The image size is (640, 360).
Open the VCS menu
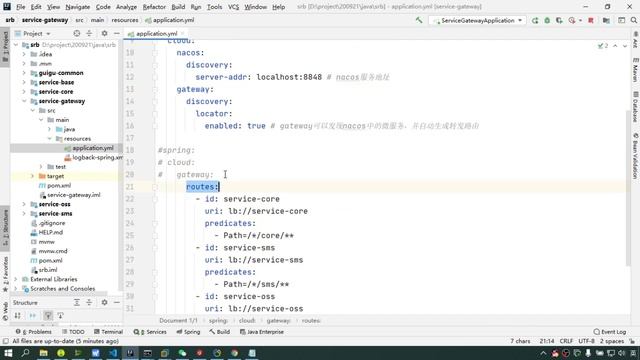point(233,7)
